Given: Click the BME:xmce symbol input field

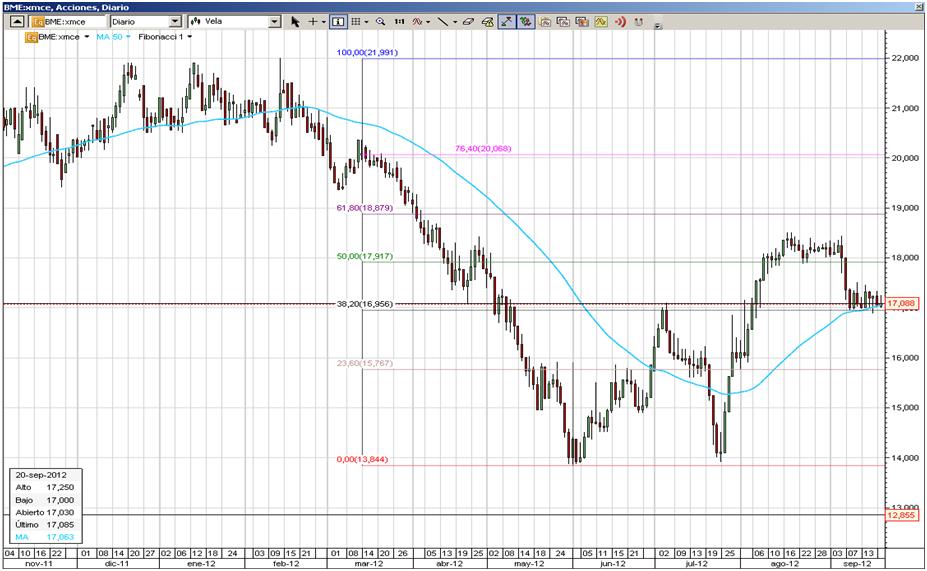Looking at the screenshot, I should pos(68,22).
